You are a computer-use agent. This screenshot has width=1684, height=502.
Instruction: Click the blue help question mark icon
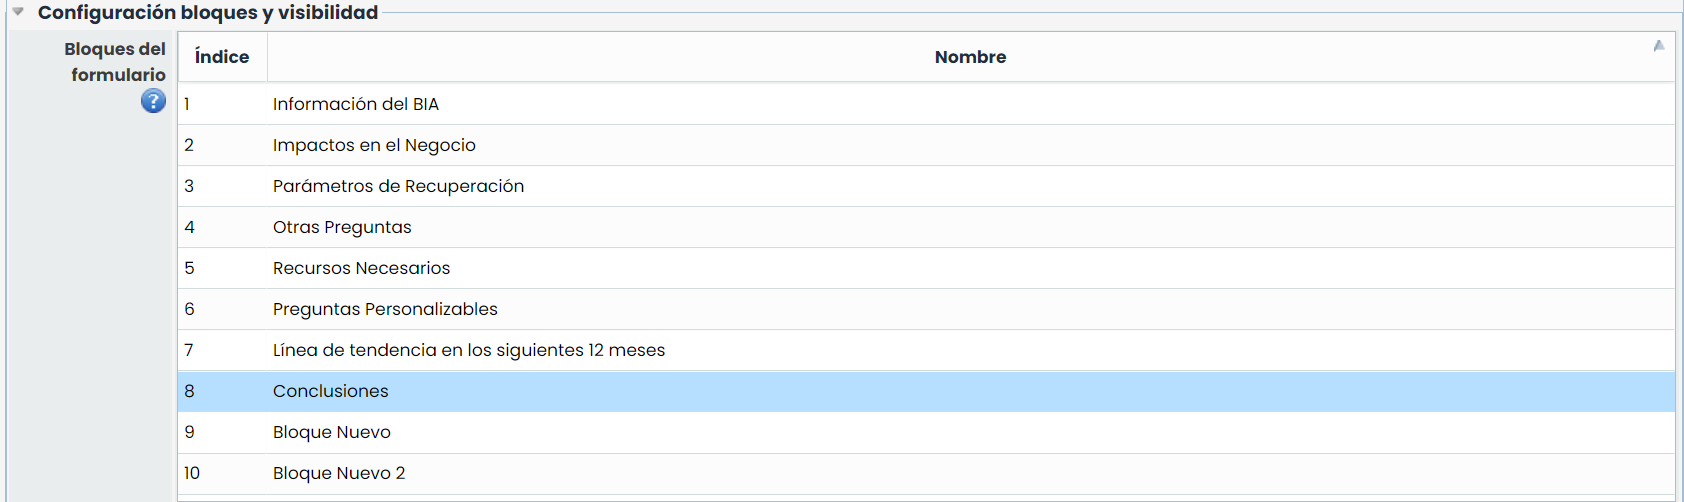153,101
